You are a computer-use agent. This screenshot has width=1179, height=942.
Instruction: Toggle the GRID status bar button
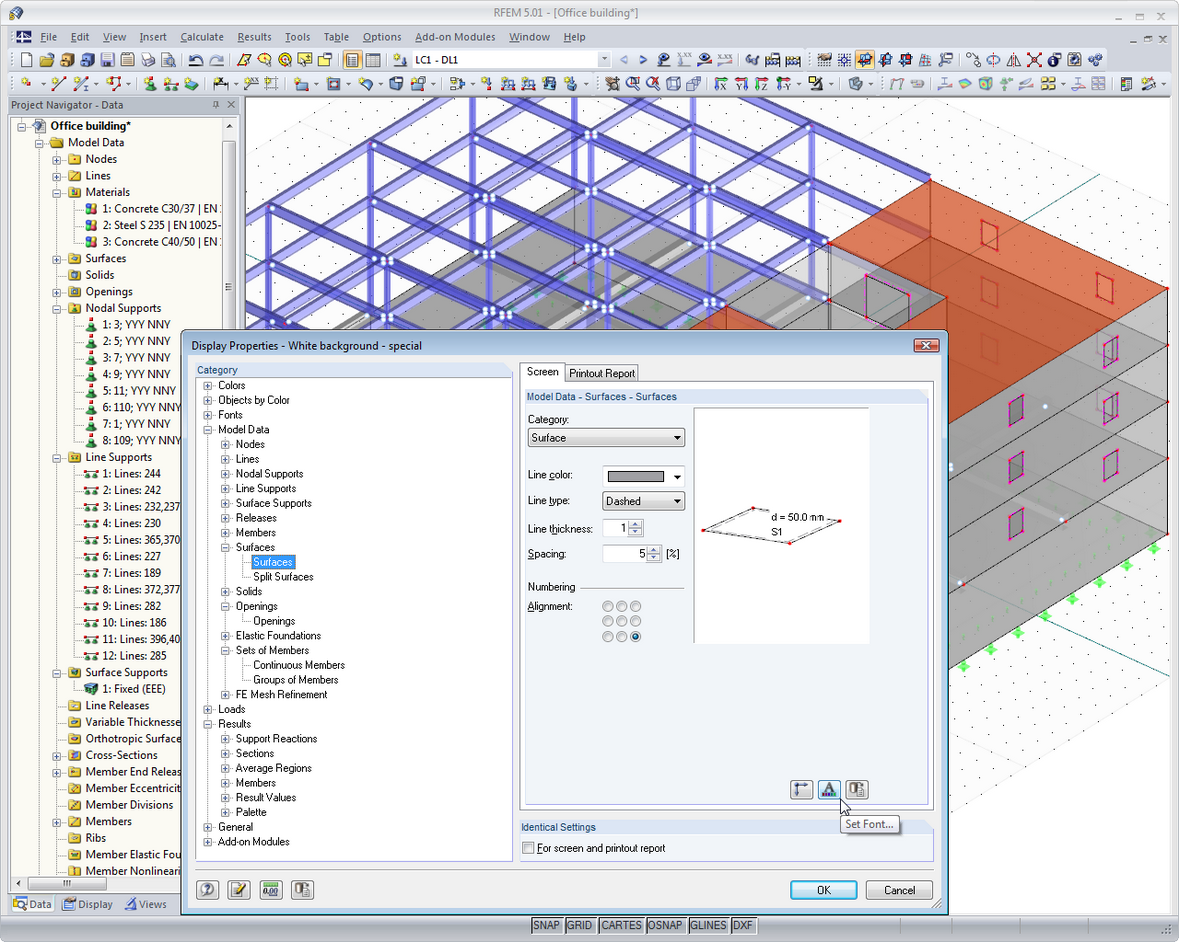click(x=579, y=925)
